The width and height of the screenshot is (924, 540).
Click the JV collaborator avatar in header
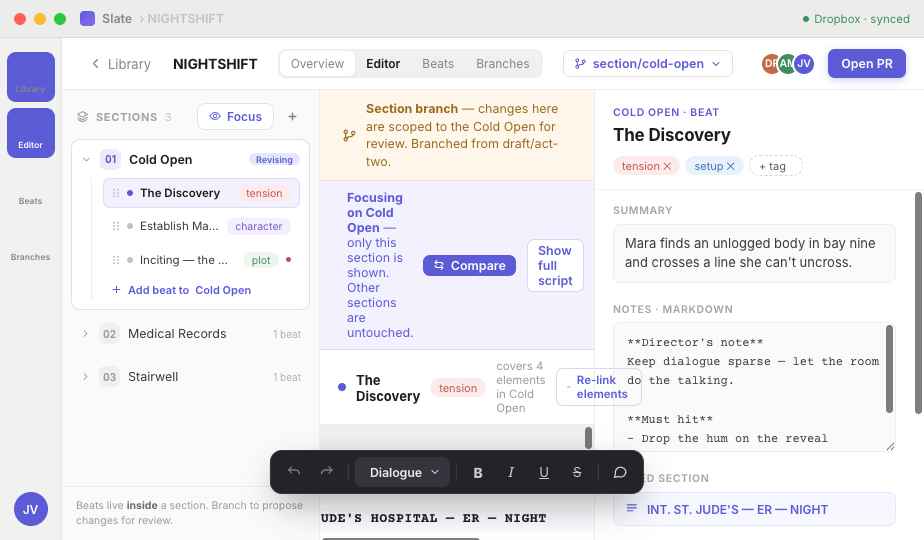804,64
